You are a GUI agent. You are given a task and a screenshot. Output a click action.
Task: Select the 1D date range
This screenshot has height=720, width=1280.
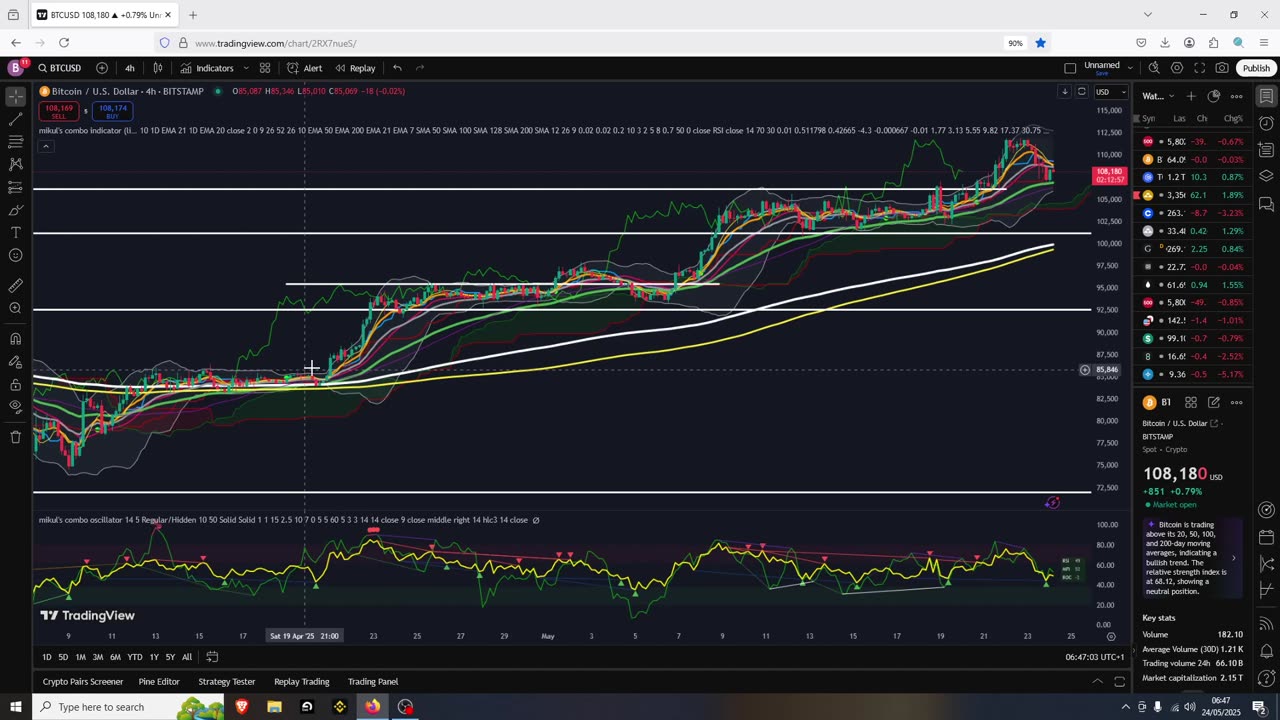(x=47, y=657)
